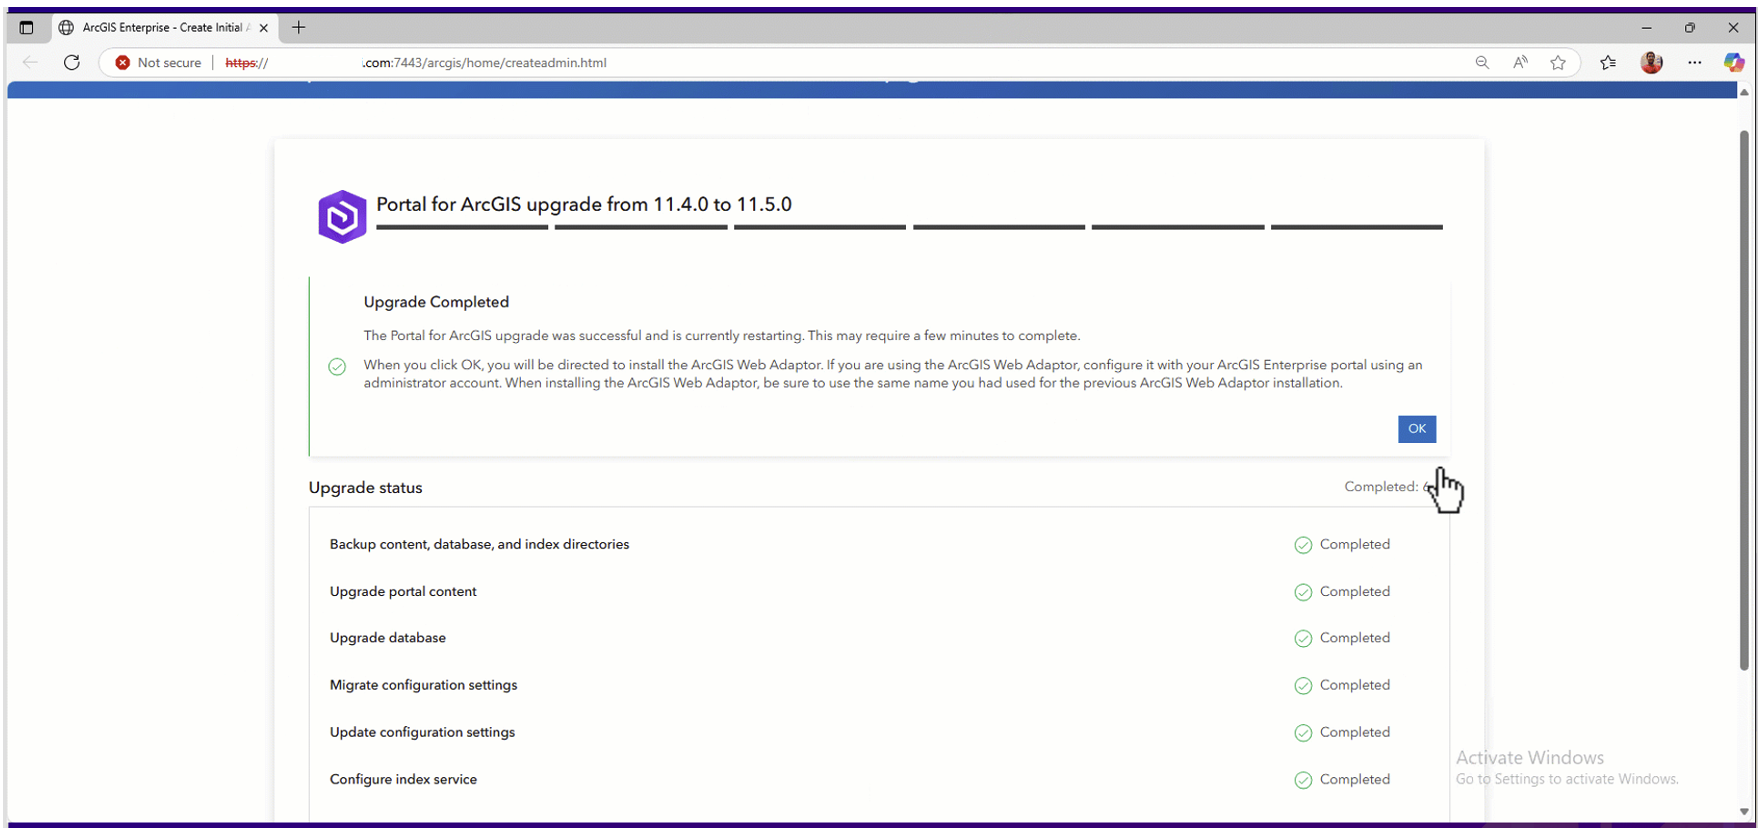Click the check icon for Upgrade portal content
Viewport: 1764px width, 834px height.
tap(1303, 592)
